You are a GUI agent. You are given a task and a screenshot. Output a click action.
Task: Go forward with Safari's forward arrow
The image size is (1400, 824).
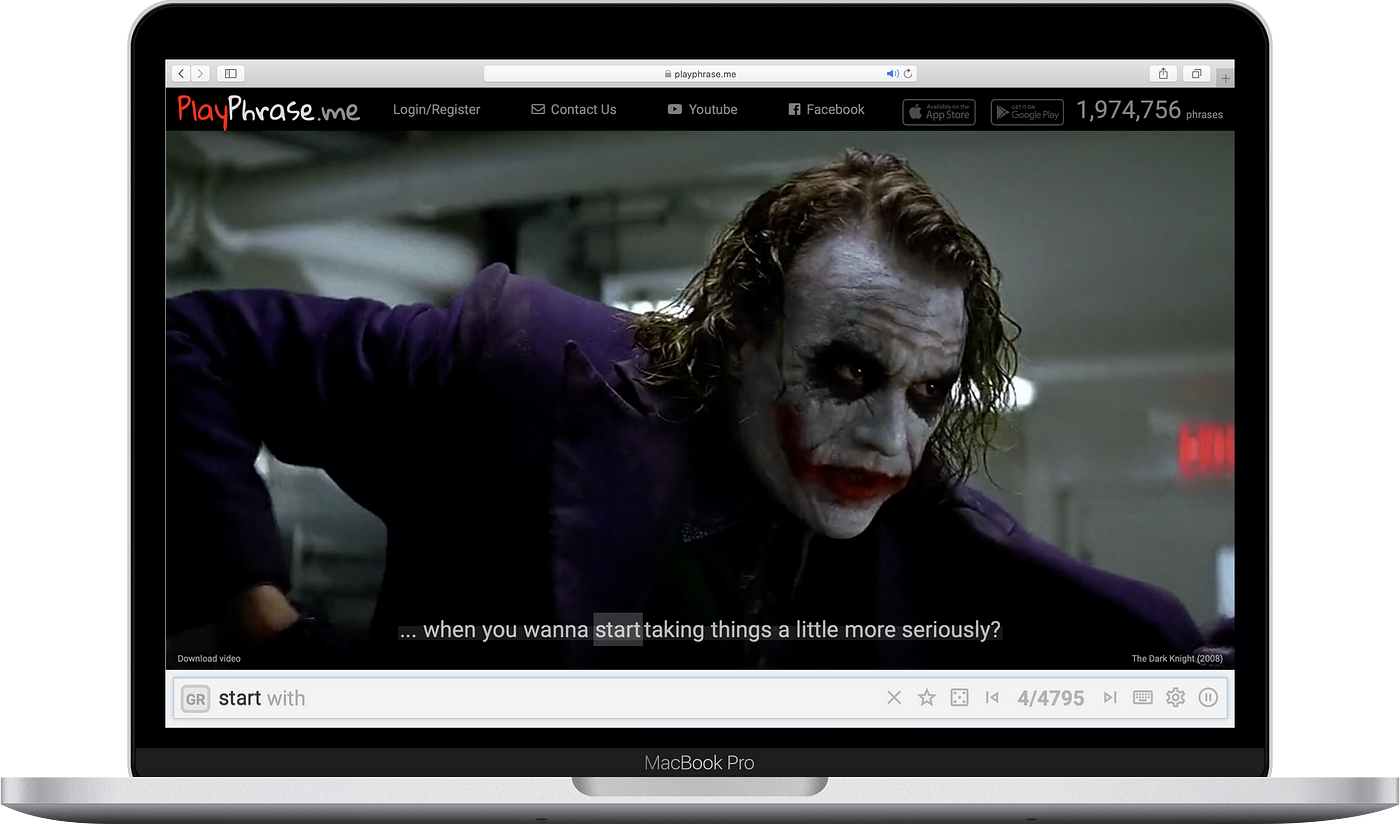pyautogui.click(x=201, y=73)
